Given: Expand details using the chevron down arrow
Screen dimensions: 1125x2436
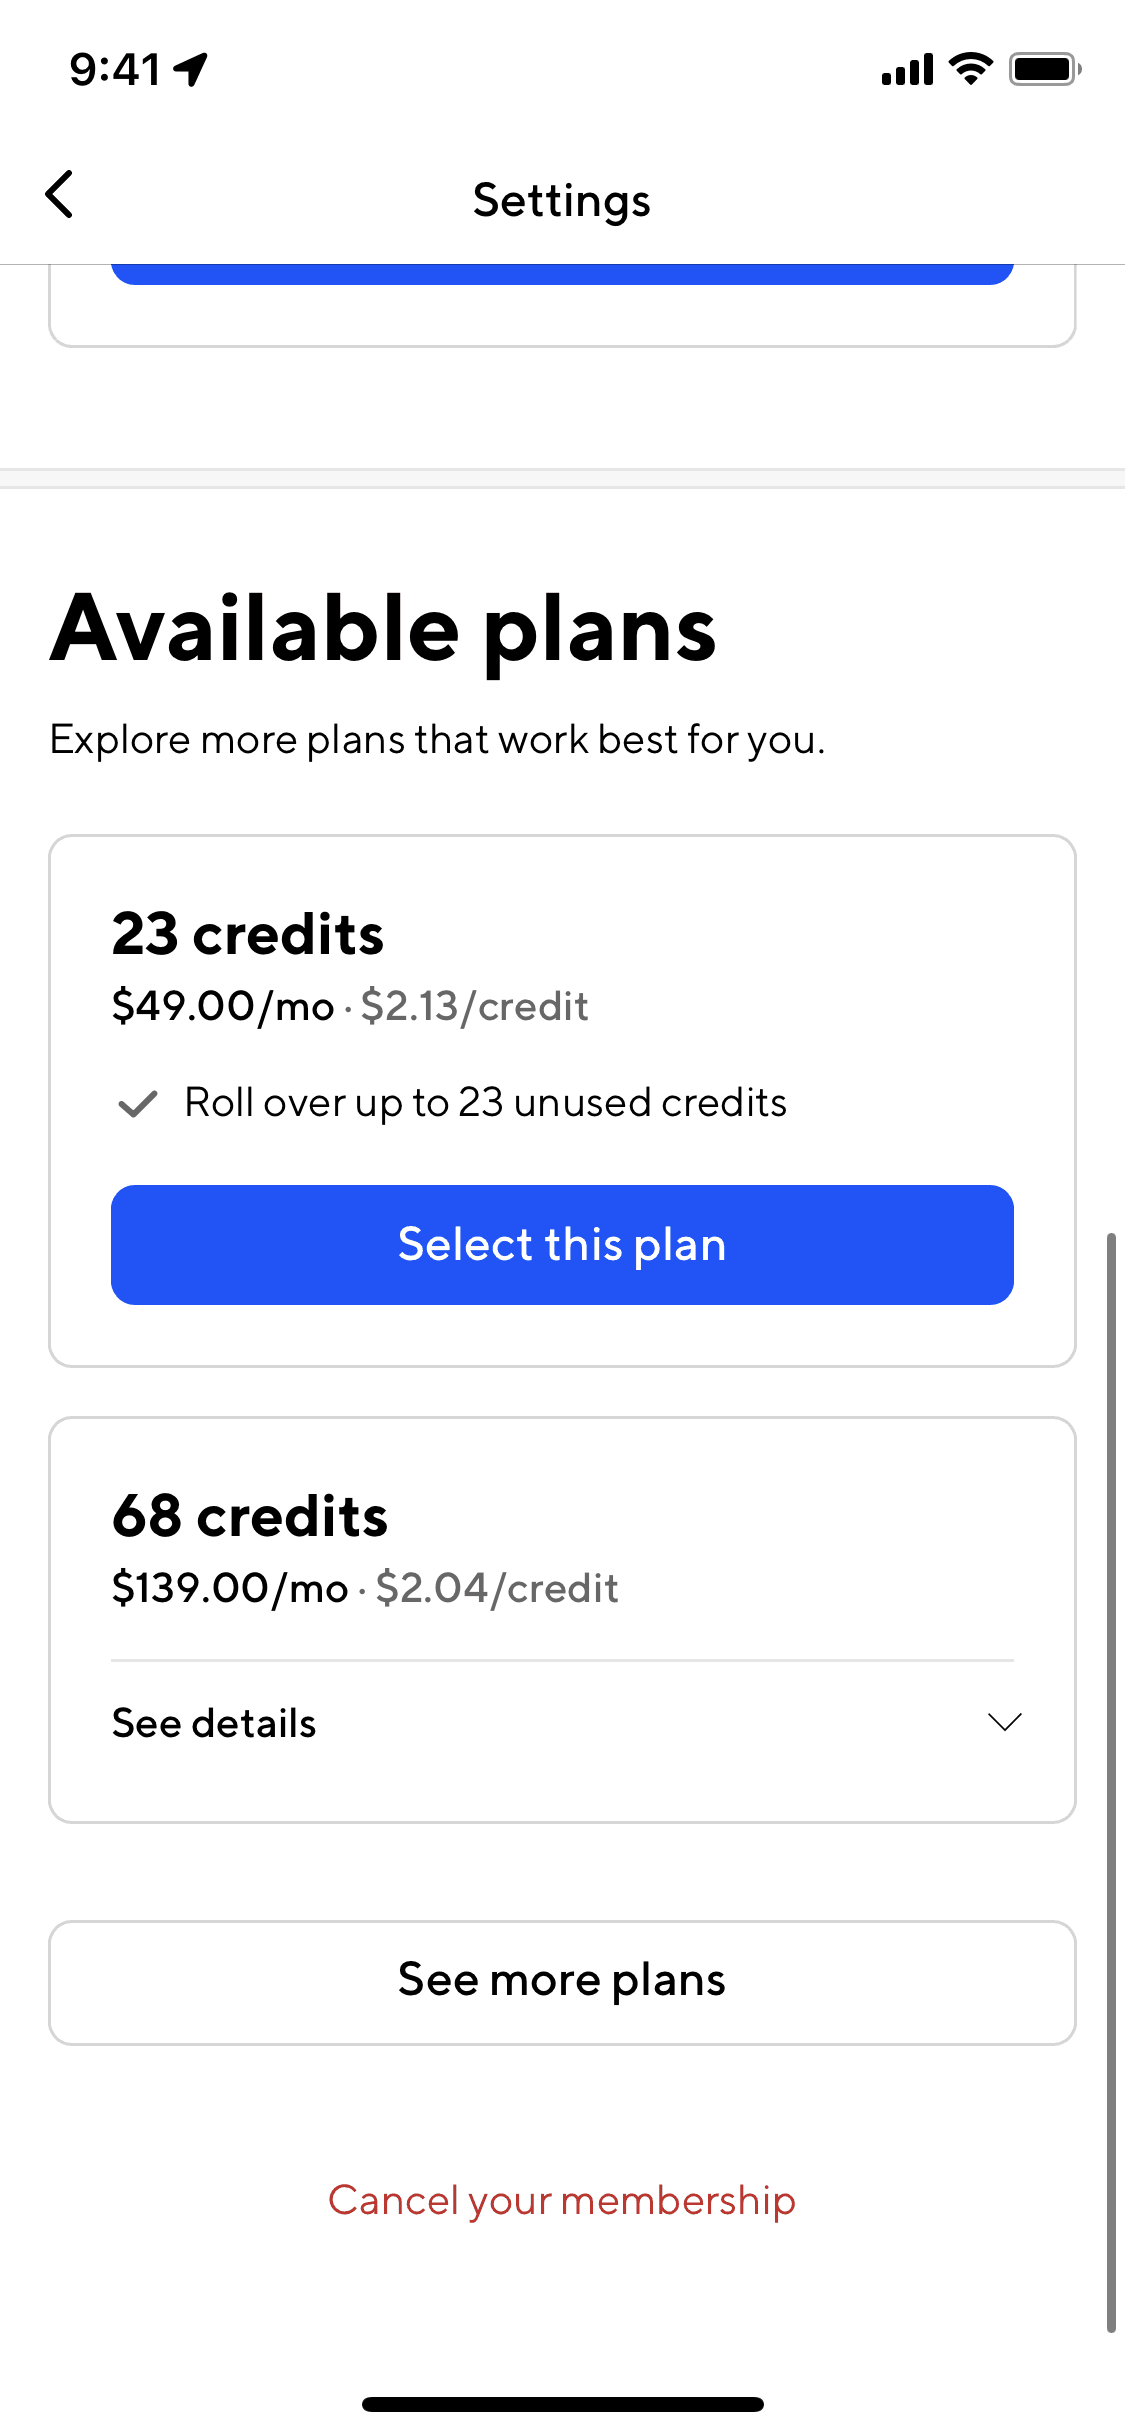Looking at the screenshot, I should tap(1004, 1721).
